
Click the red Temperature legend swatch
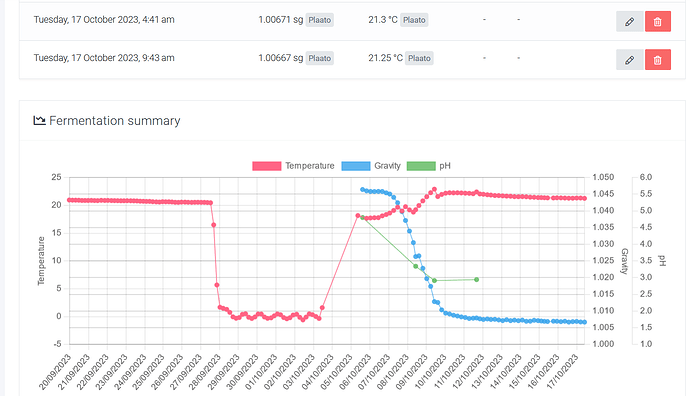click(267, 166)
